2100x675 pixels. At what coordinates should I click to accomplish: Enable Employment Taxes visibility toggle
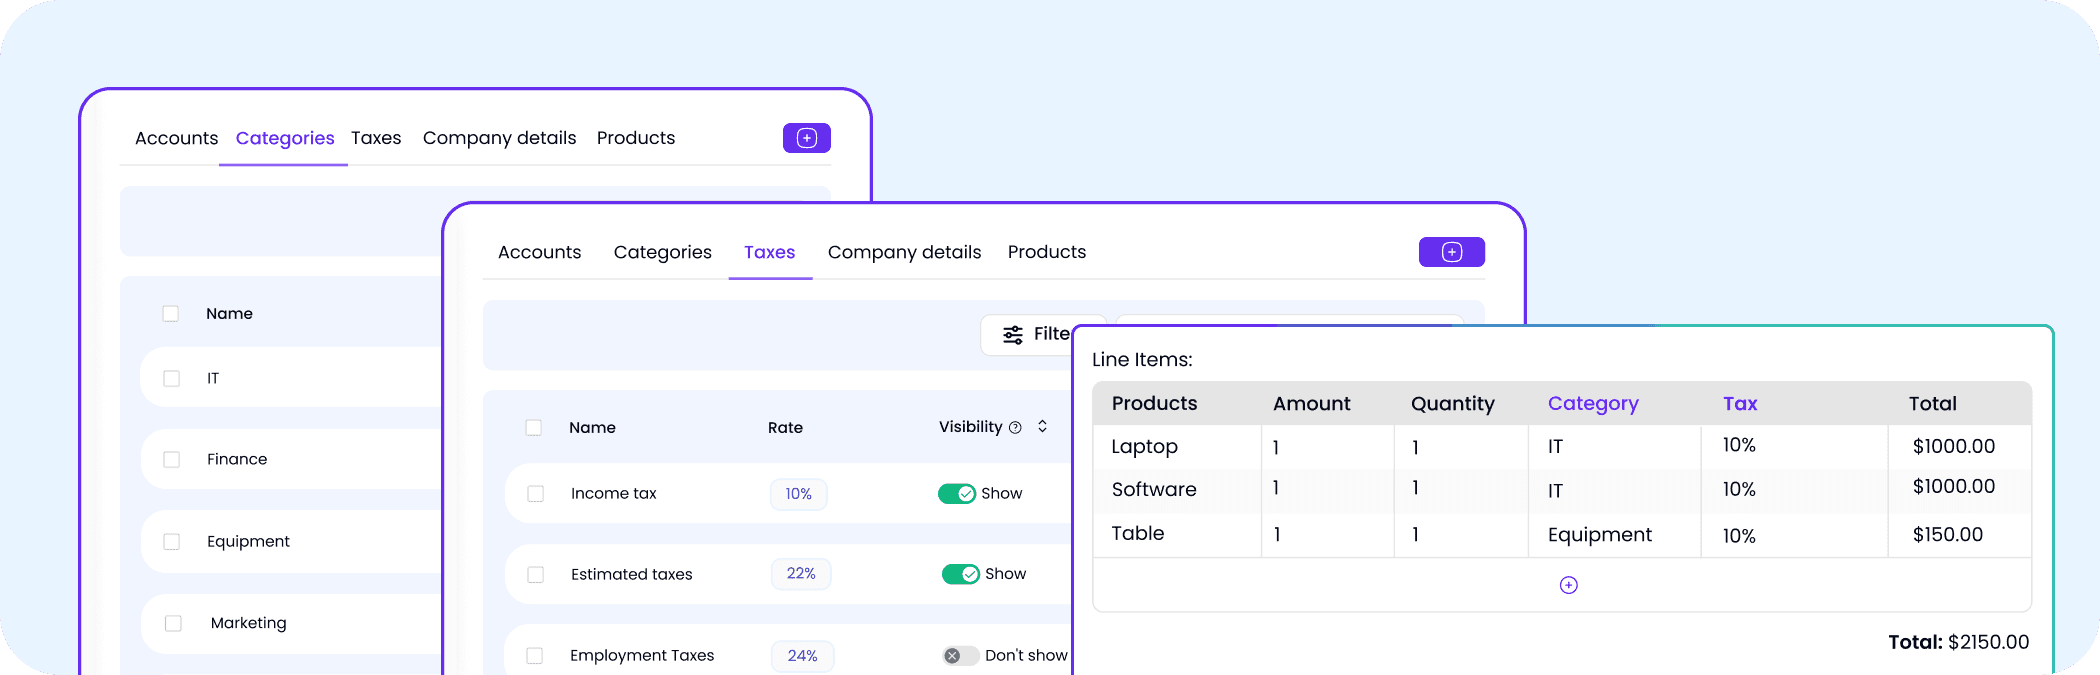(x=960, y=656)
